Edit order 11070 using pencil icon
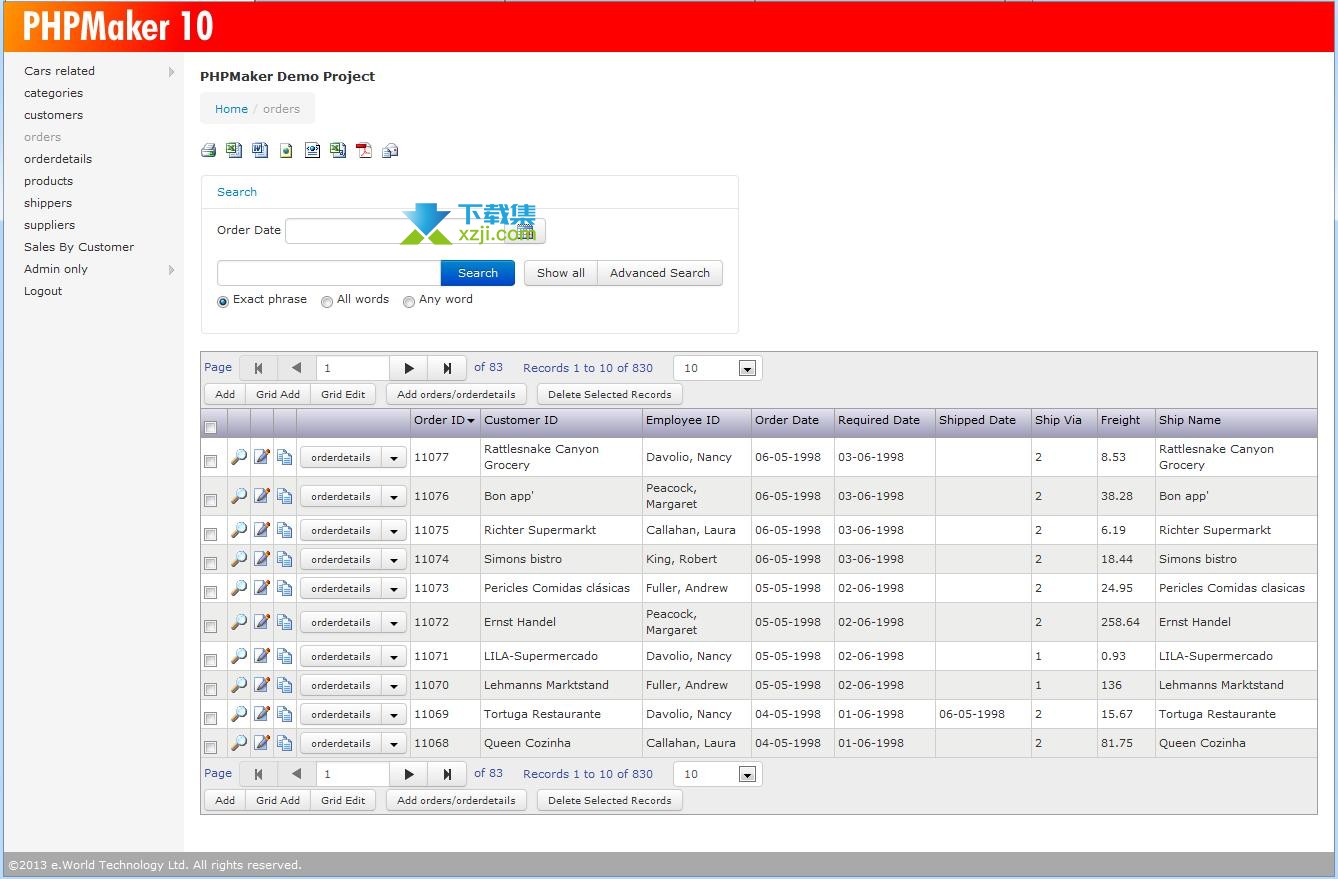Screen dimensions: 1338x879 [262, 685]
